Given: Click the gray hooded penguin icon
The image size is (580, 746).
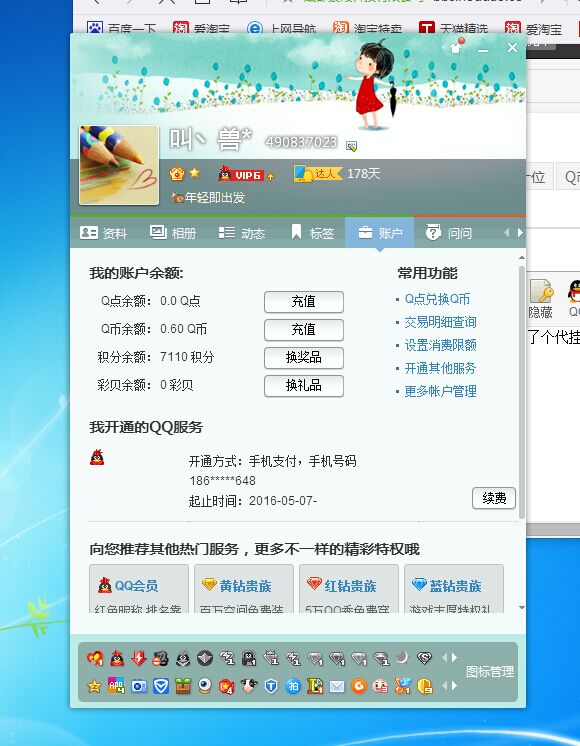Looking at the screenshot, I should coord(183,658).
